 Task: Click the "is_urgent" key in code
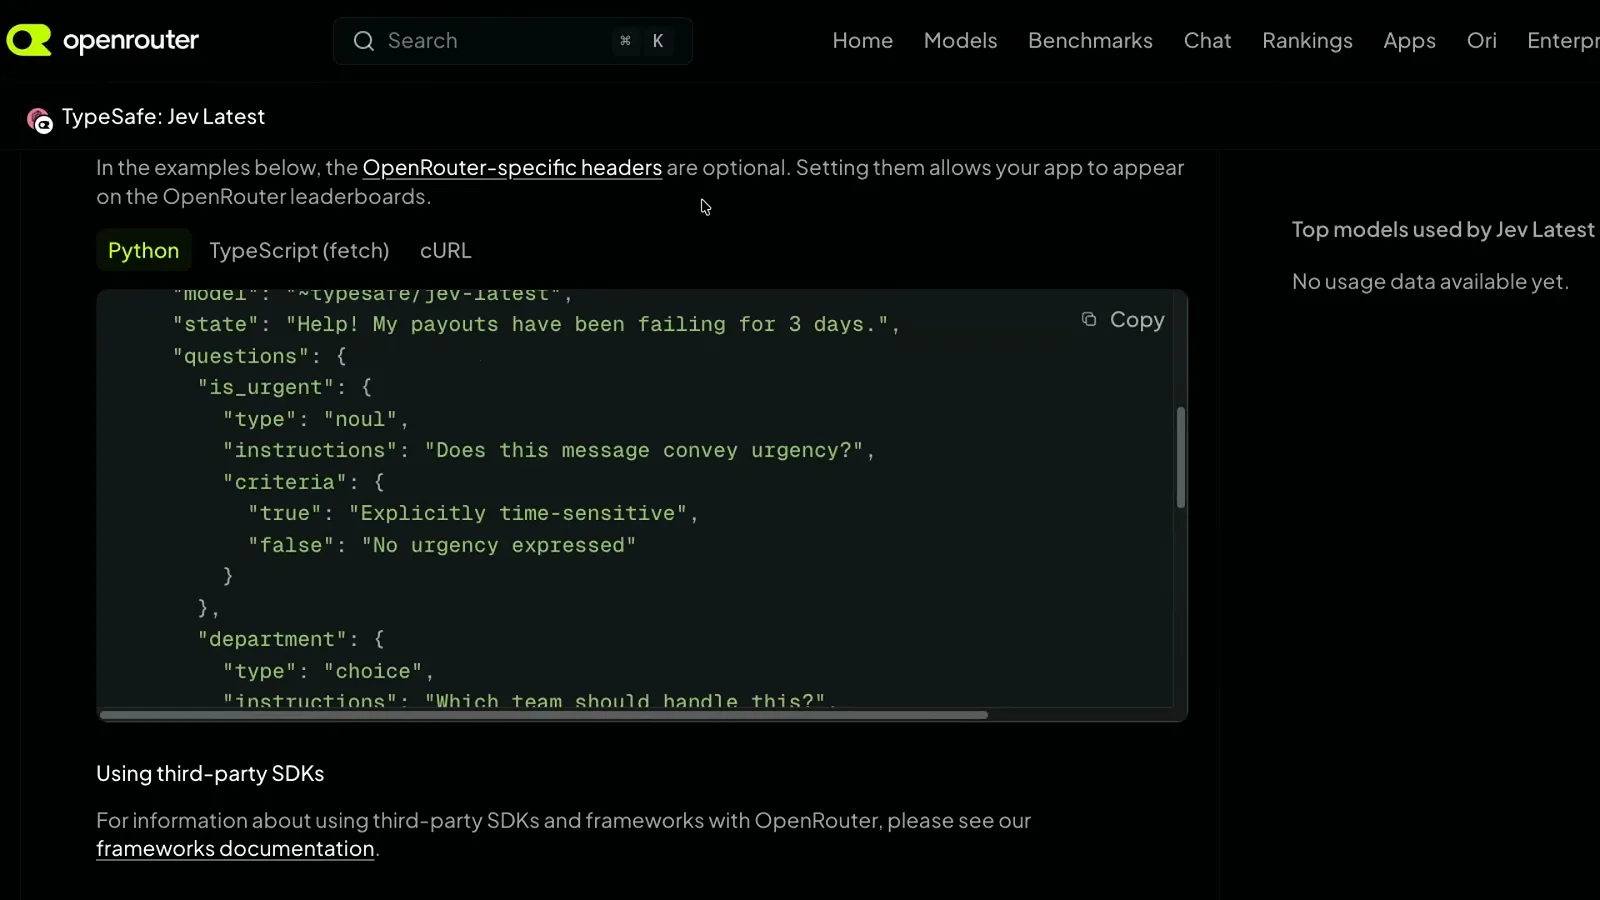coord(265,388)
